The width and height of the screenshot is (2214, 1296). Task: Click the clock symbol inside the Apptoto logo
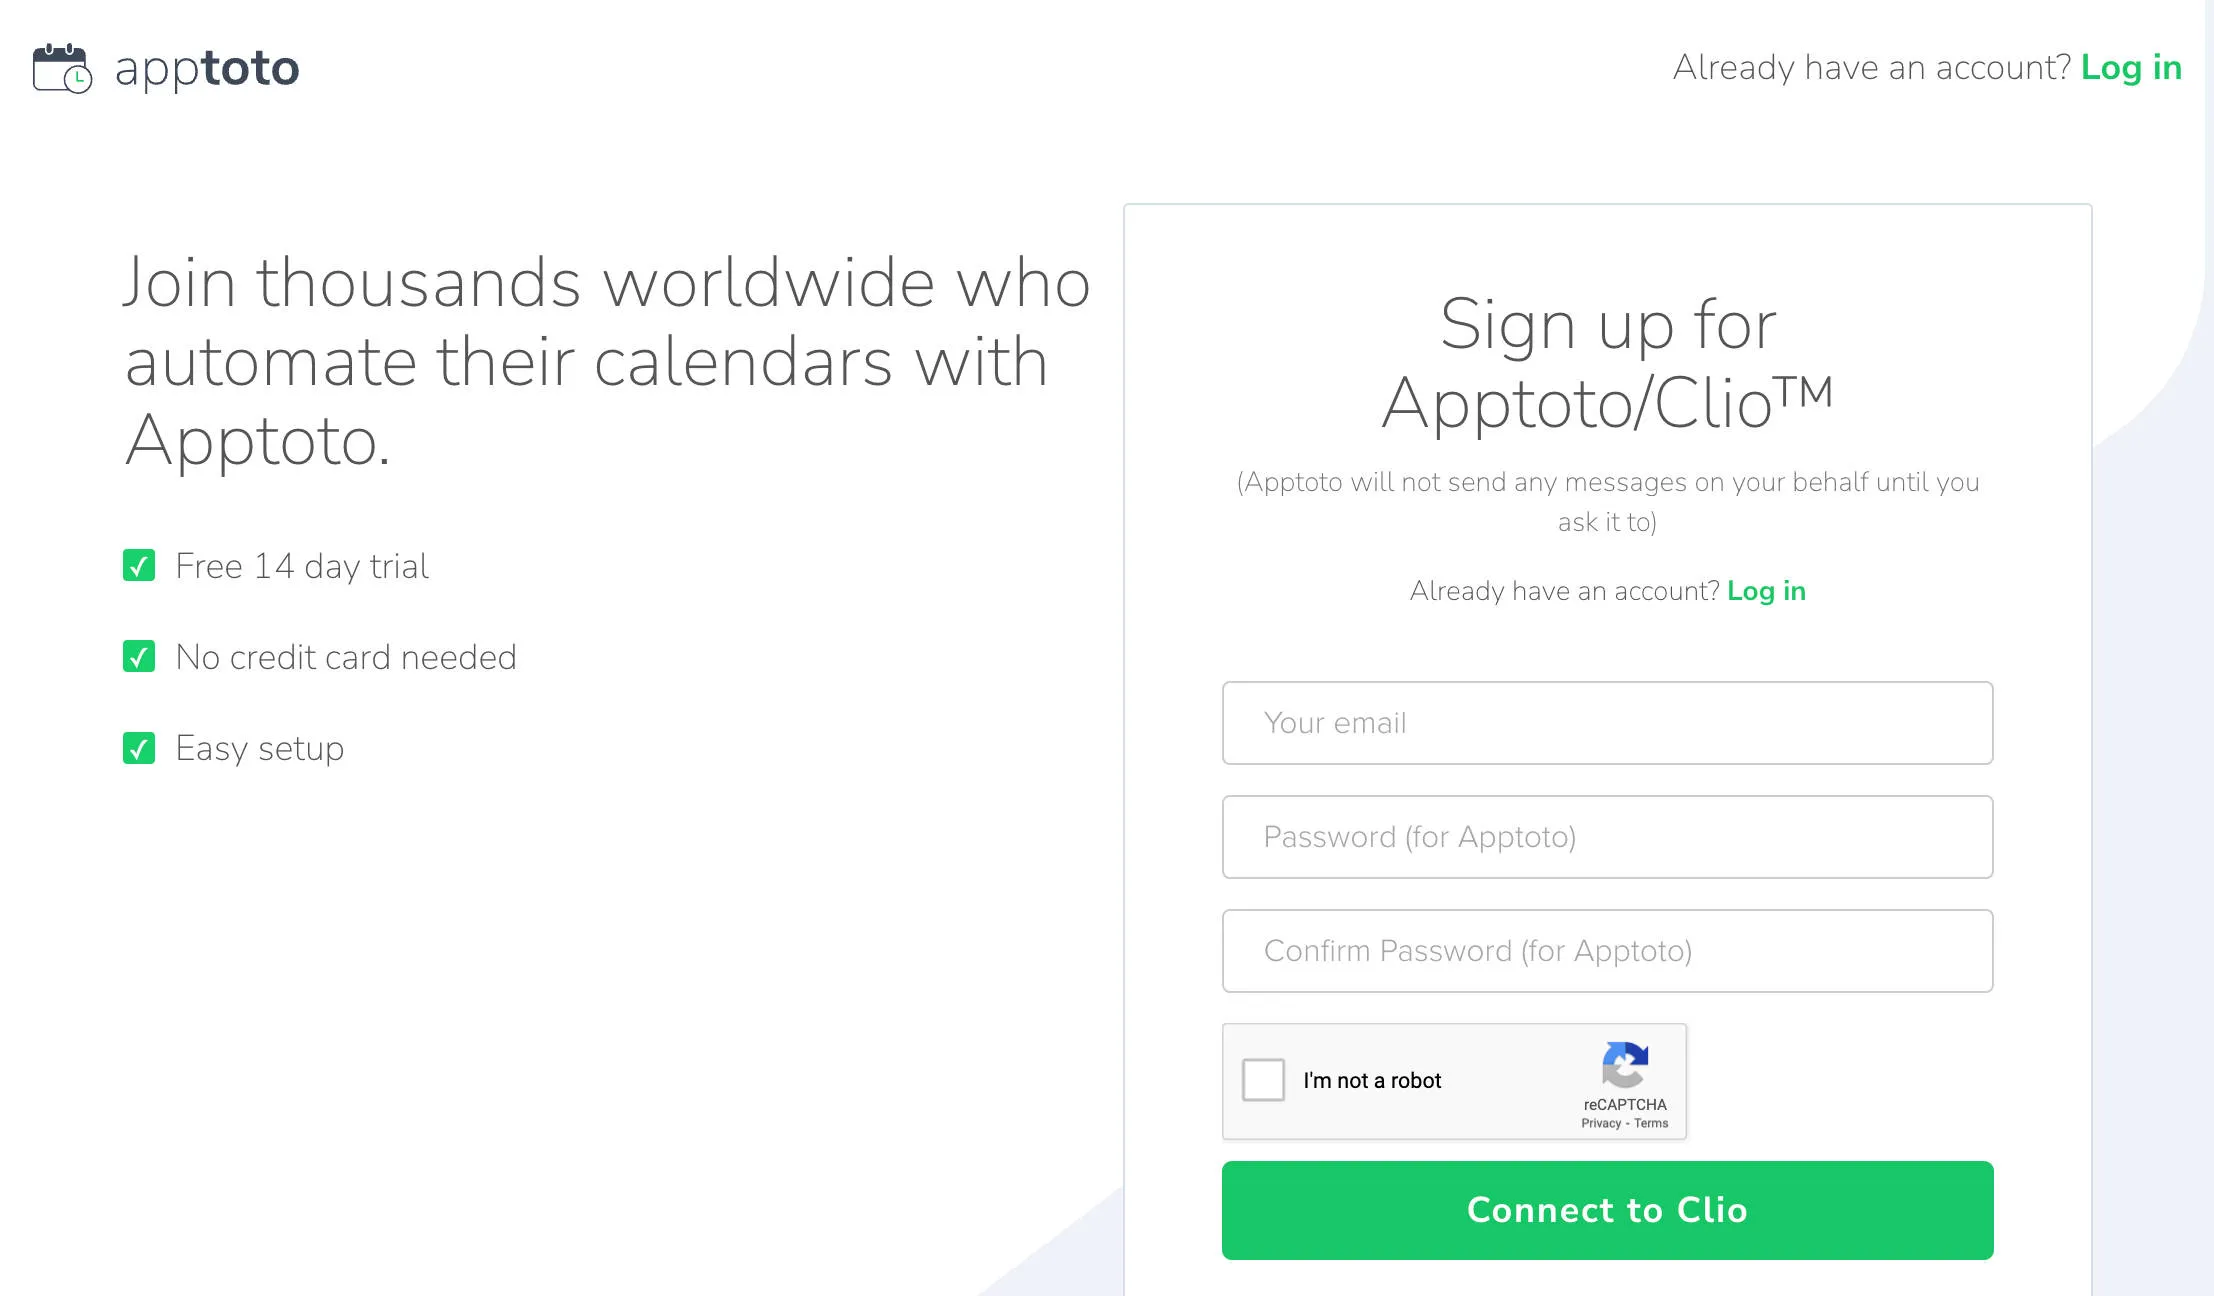pos(78,78)
